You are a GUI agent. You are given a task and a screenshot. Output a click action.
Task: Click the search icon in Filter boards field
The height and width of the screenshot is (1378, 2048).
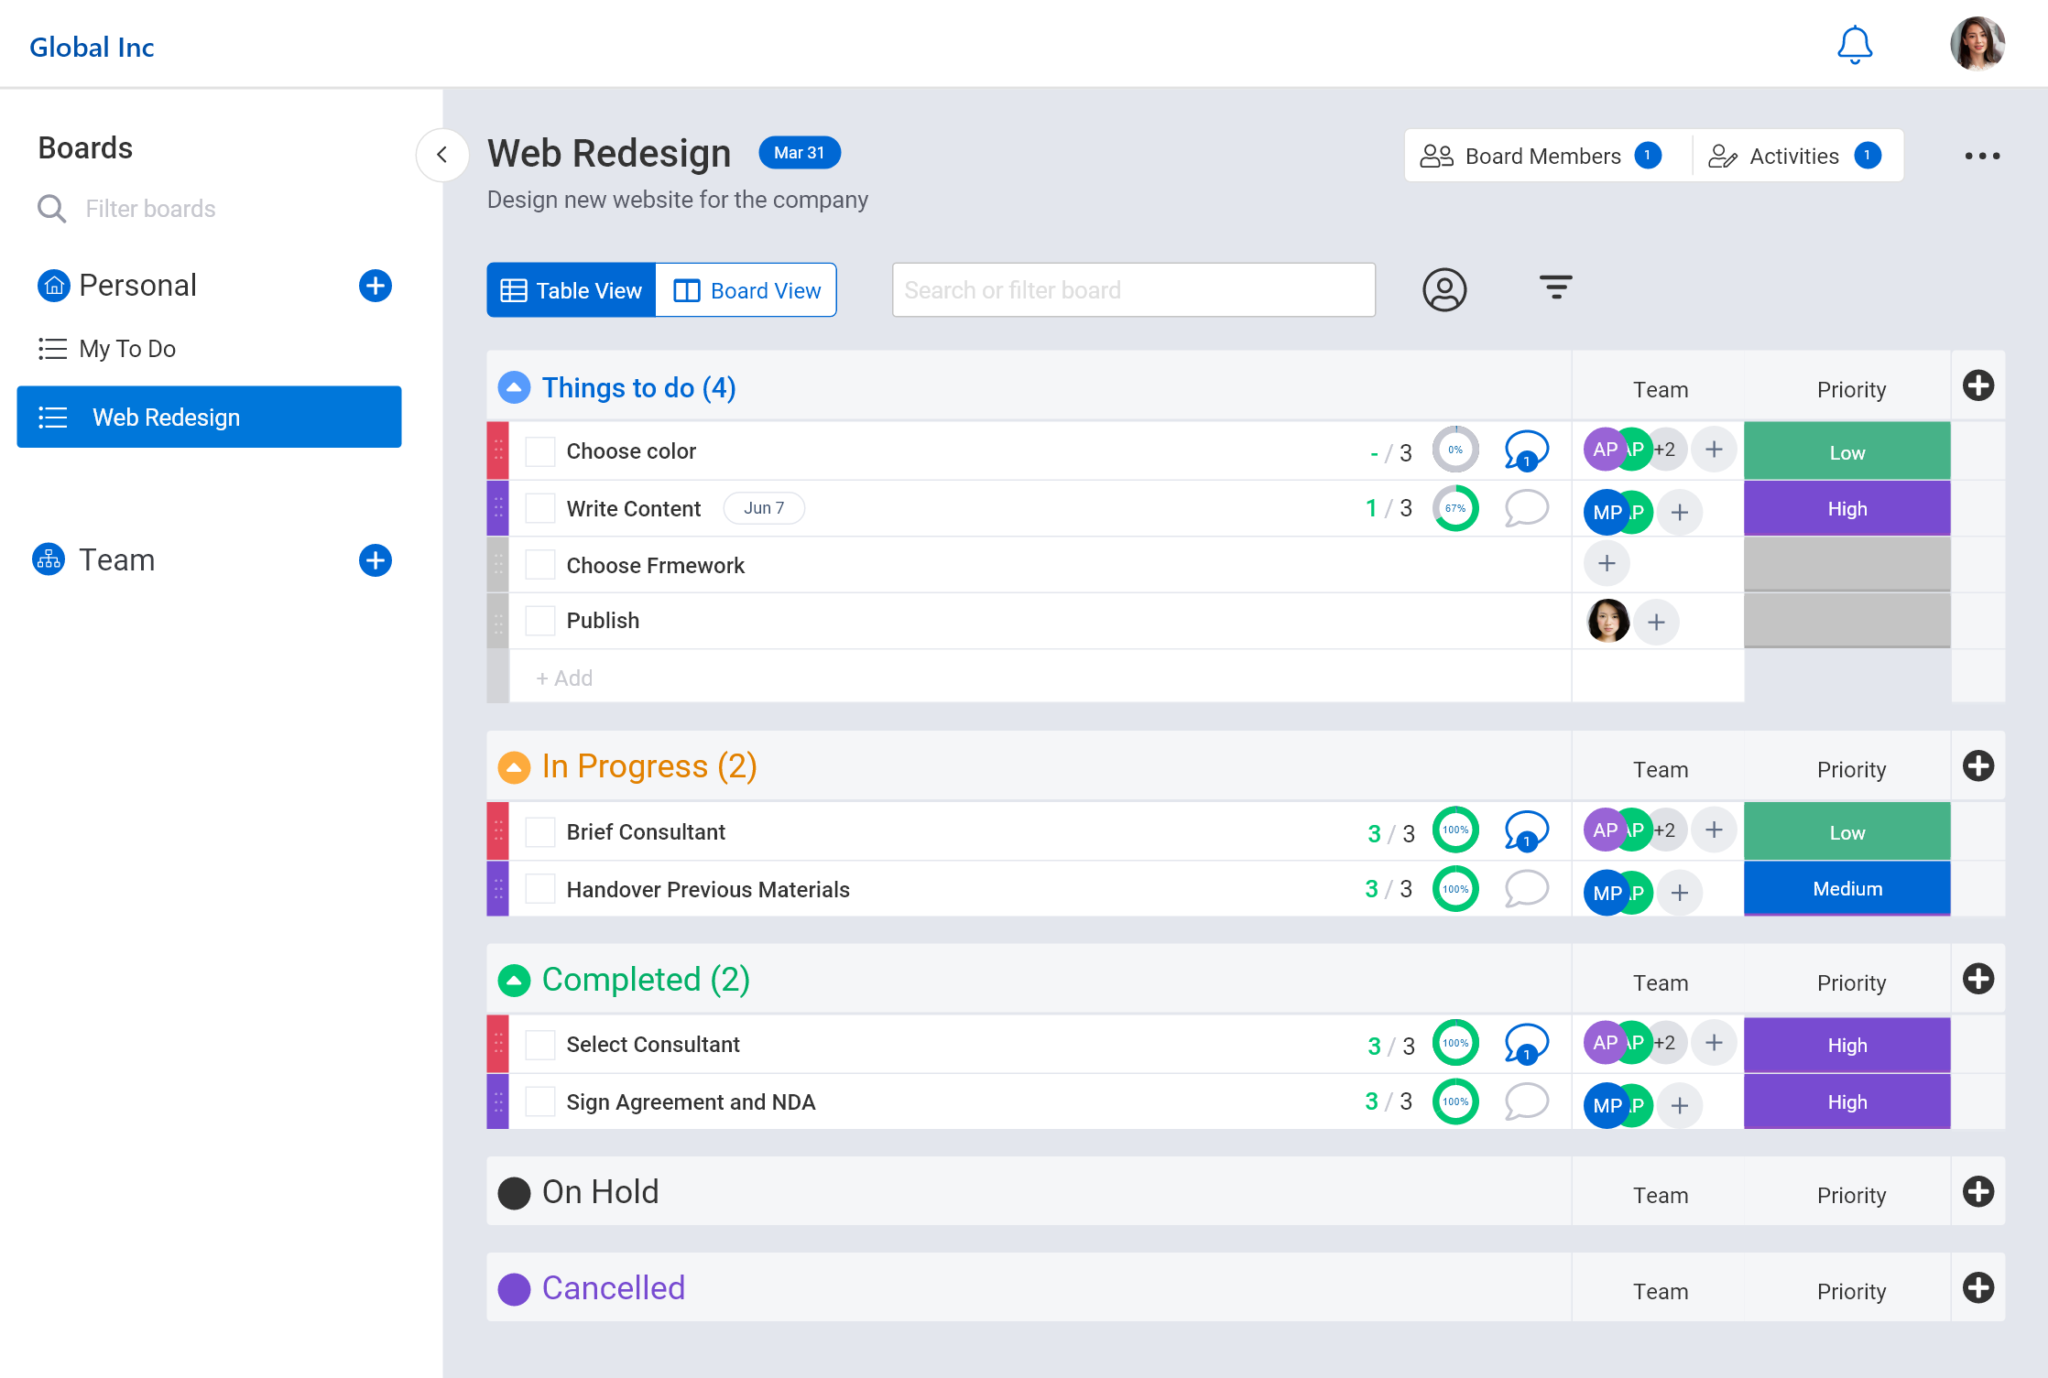coord(51,208)
